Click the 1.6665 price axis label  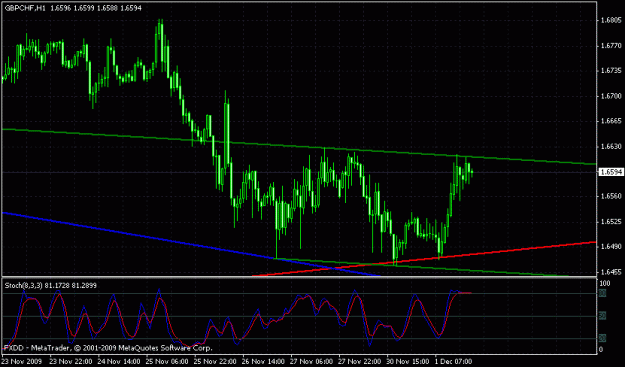pos(611,121)
